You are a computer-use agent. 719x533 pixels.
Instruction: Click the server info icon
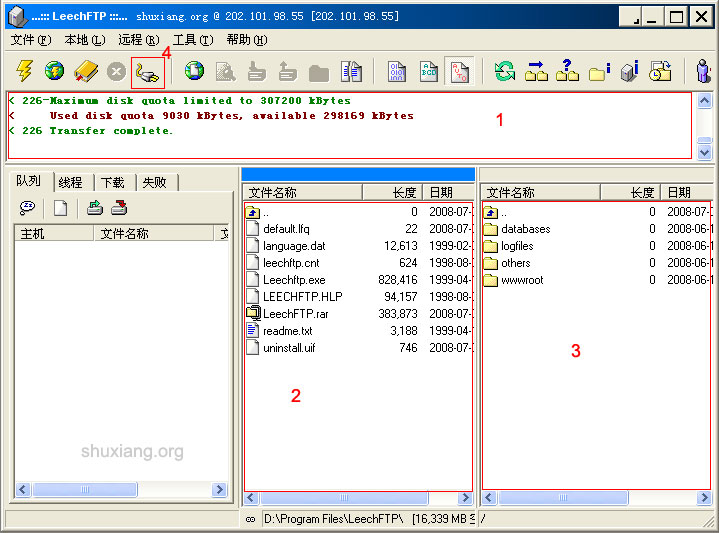(x=630, y=72)
